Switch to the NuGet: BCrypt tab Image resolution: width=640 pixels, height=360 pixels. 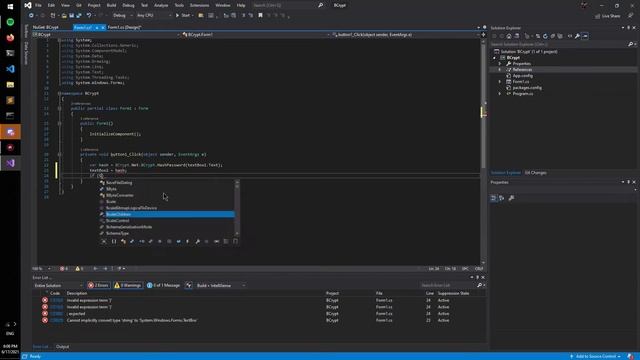[46, 27]
